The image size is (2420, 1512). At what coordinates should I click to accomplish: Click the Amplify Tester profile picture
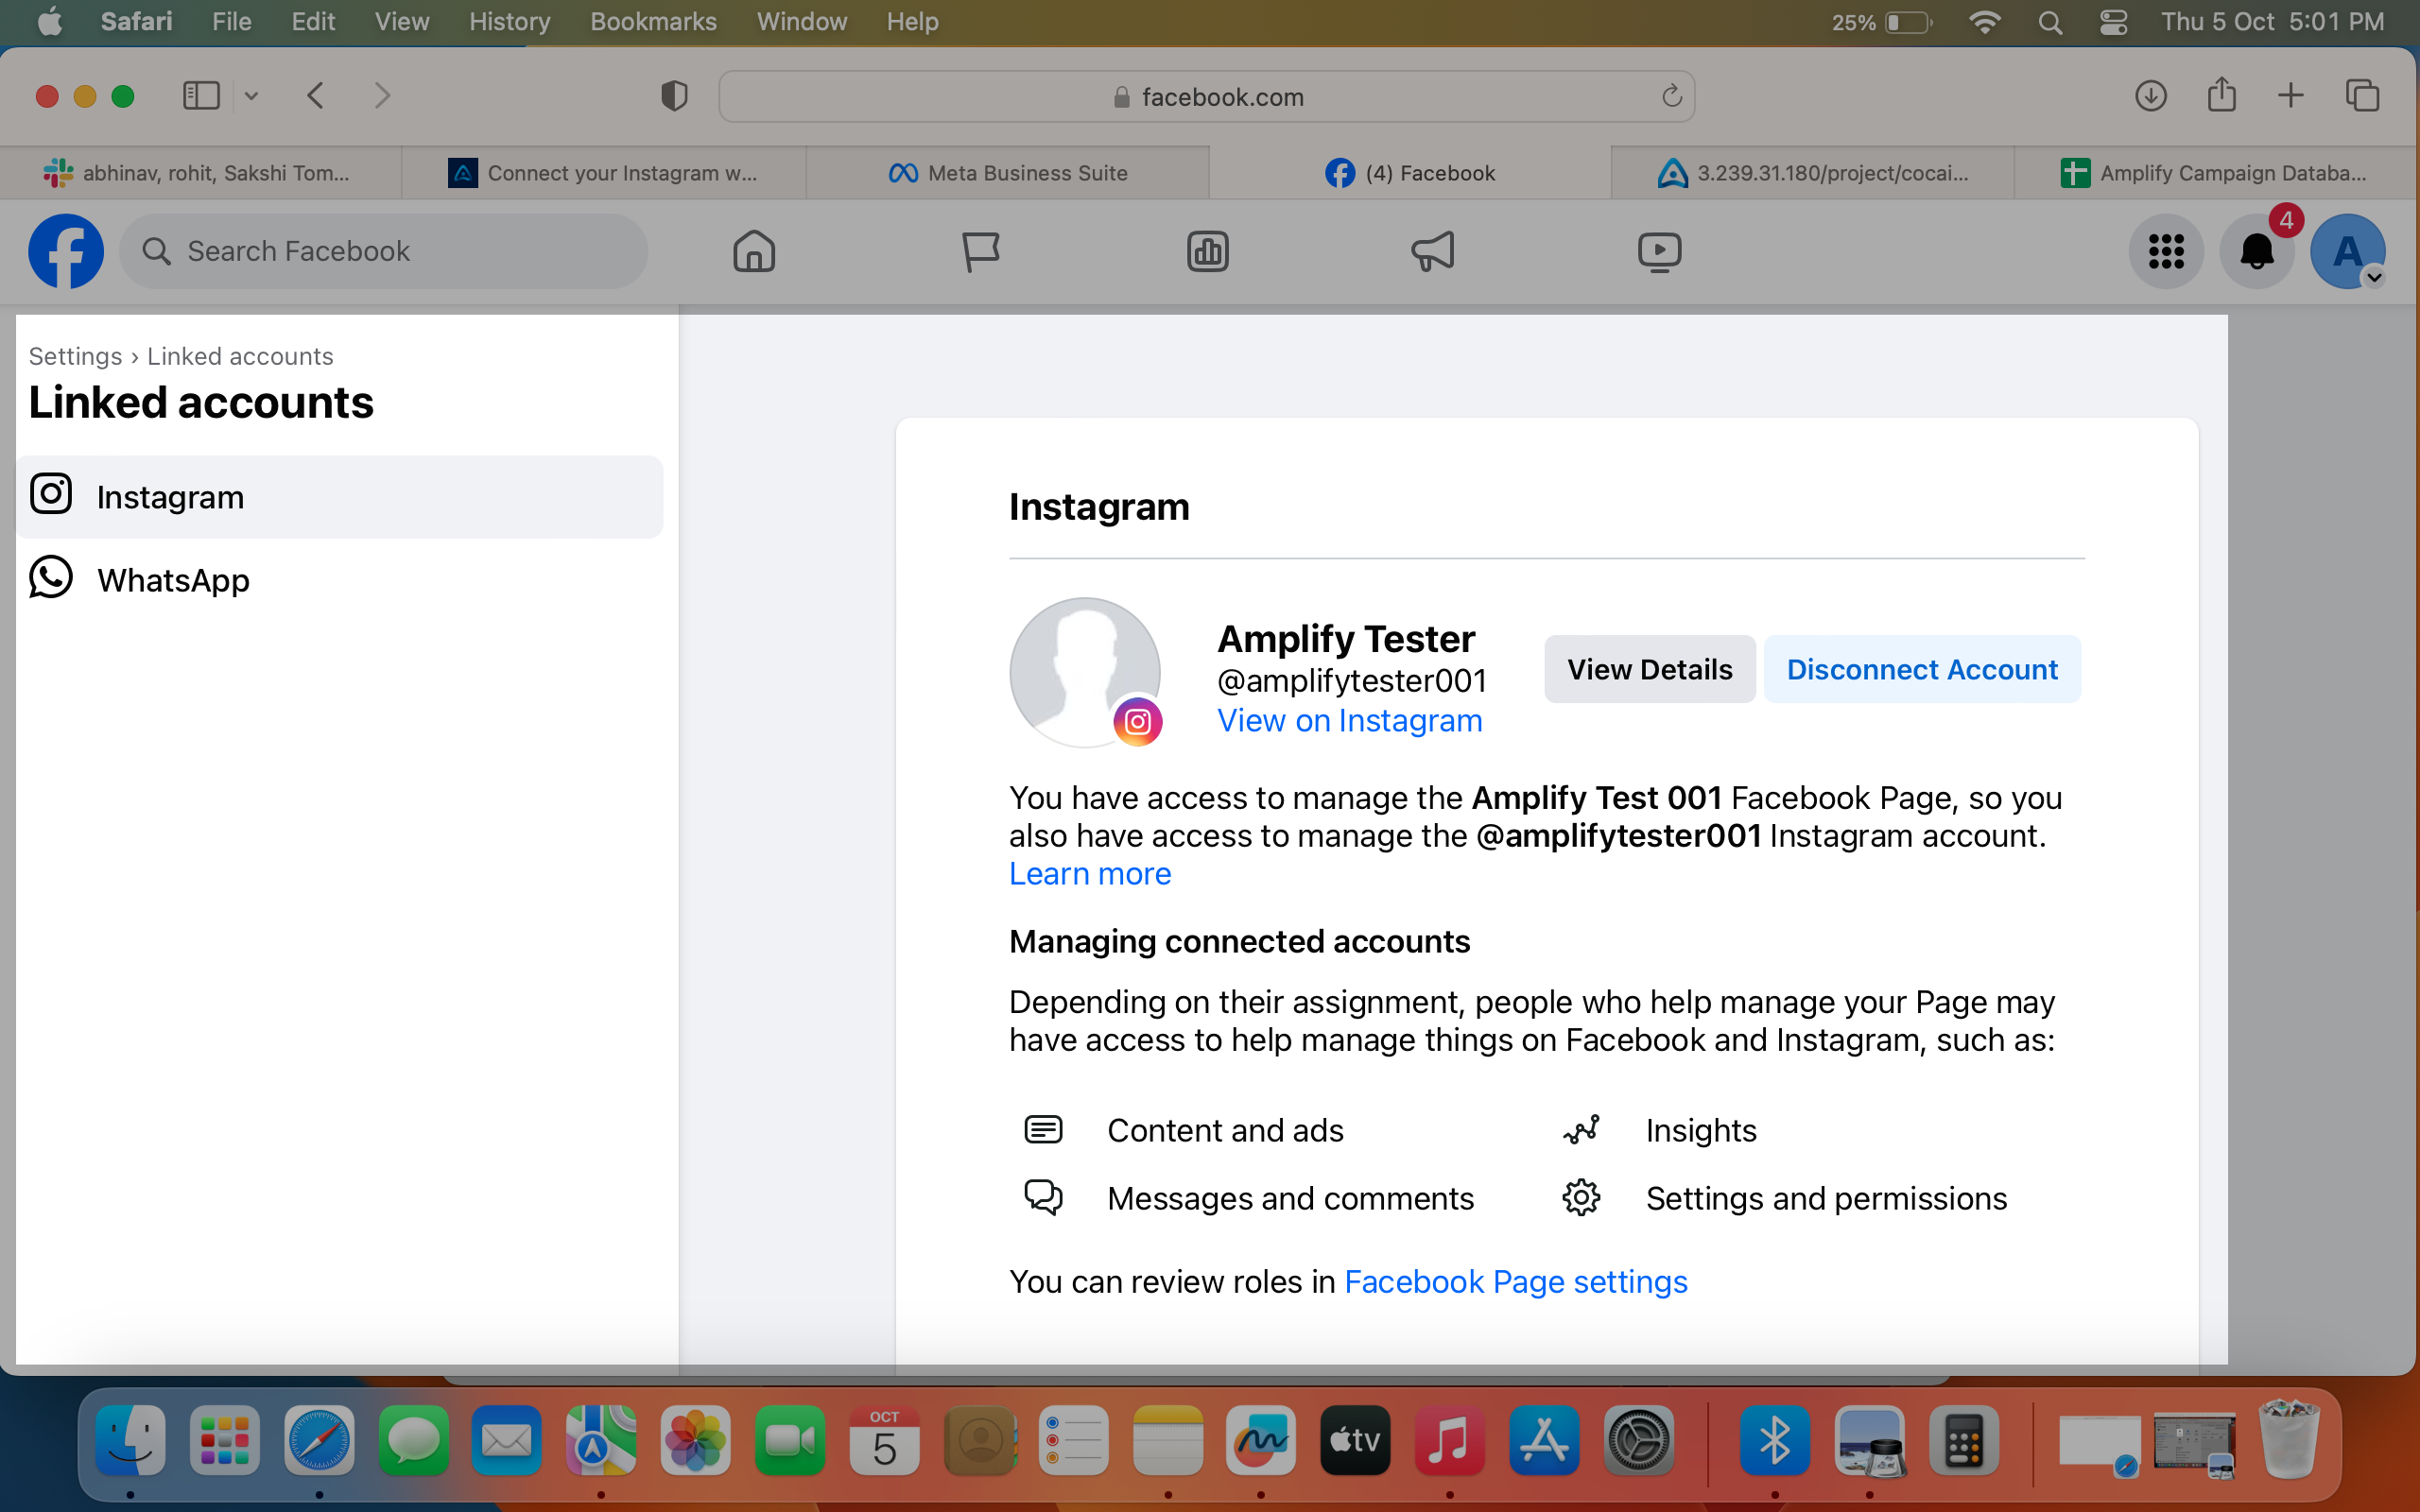coord(1085,672)
